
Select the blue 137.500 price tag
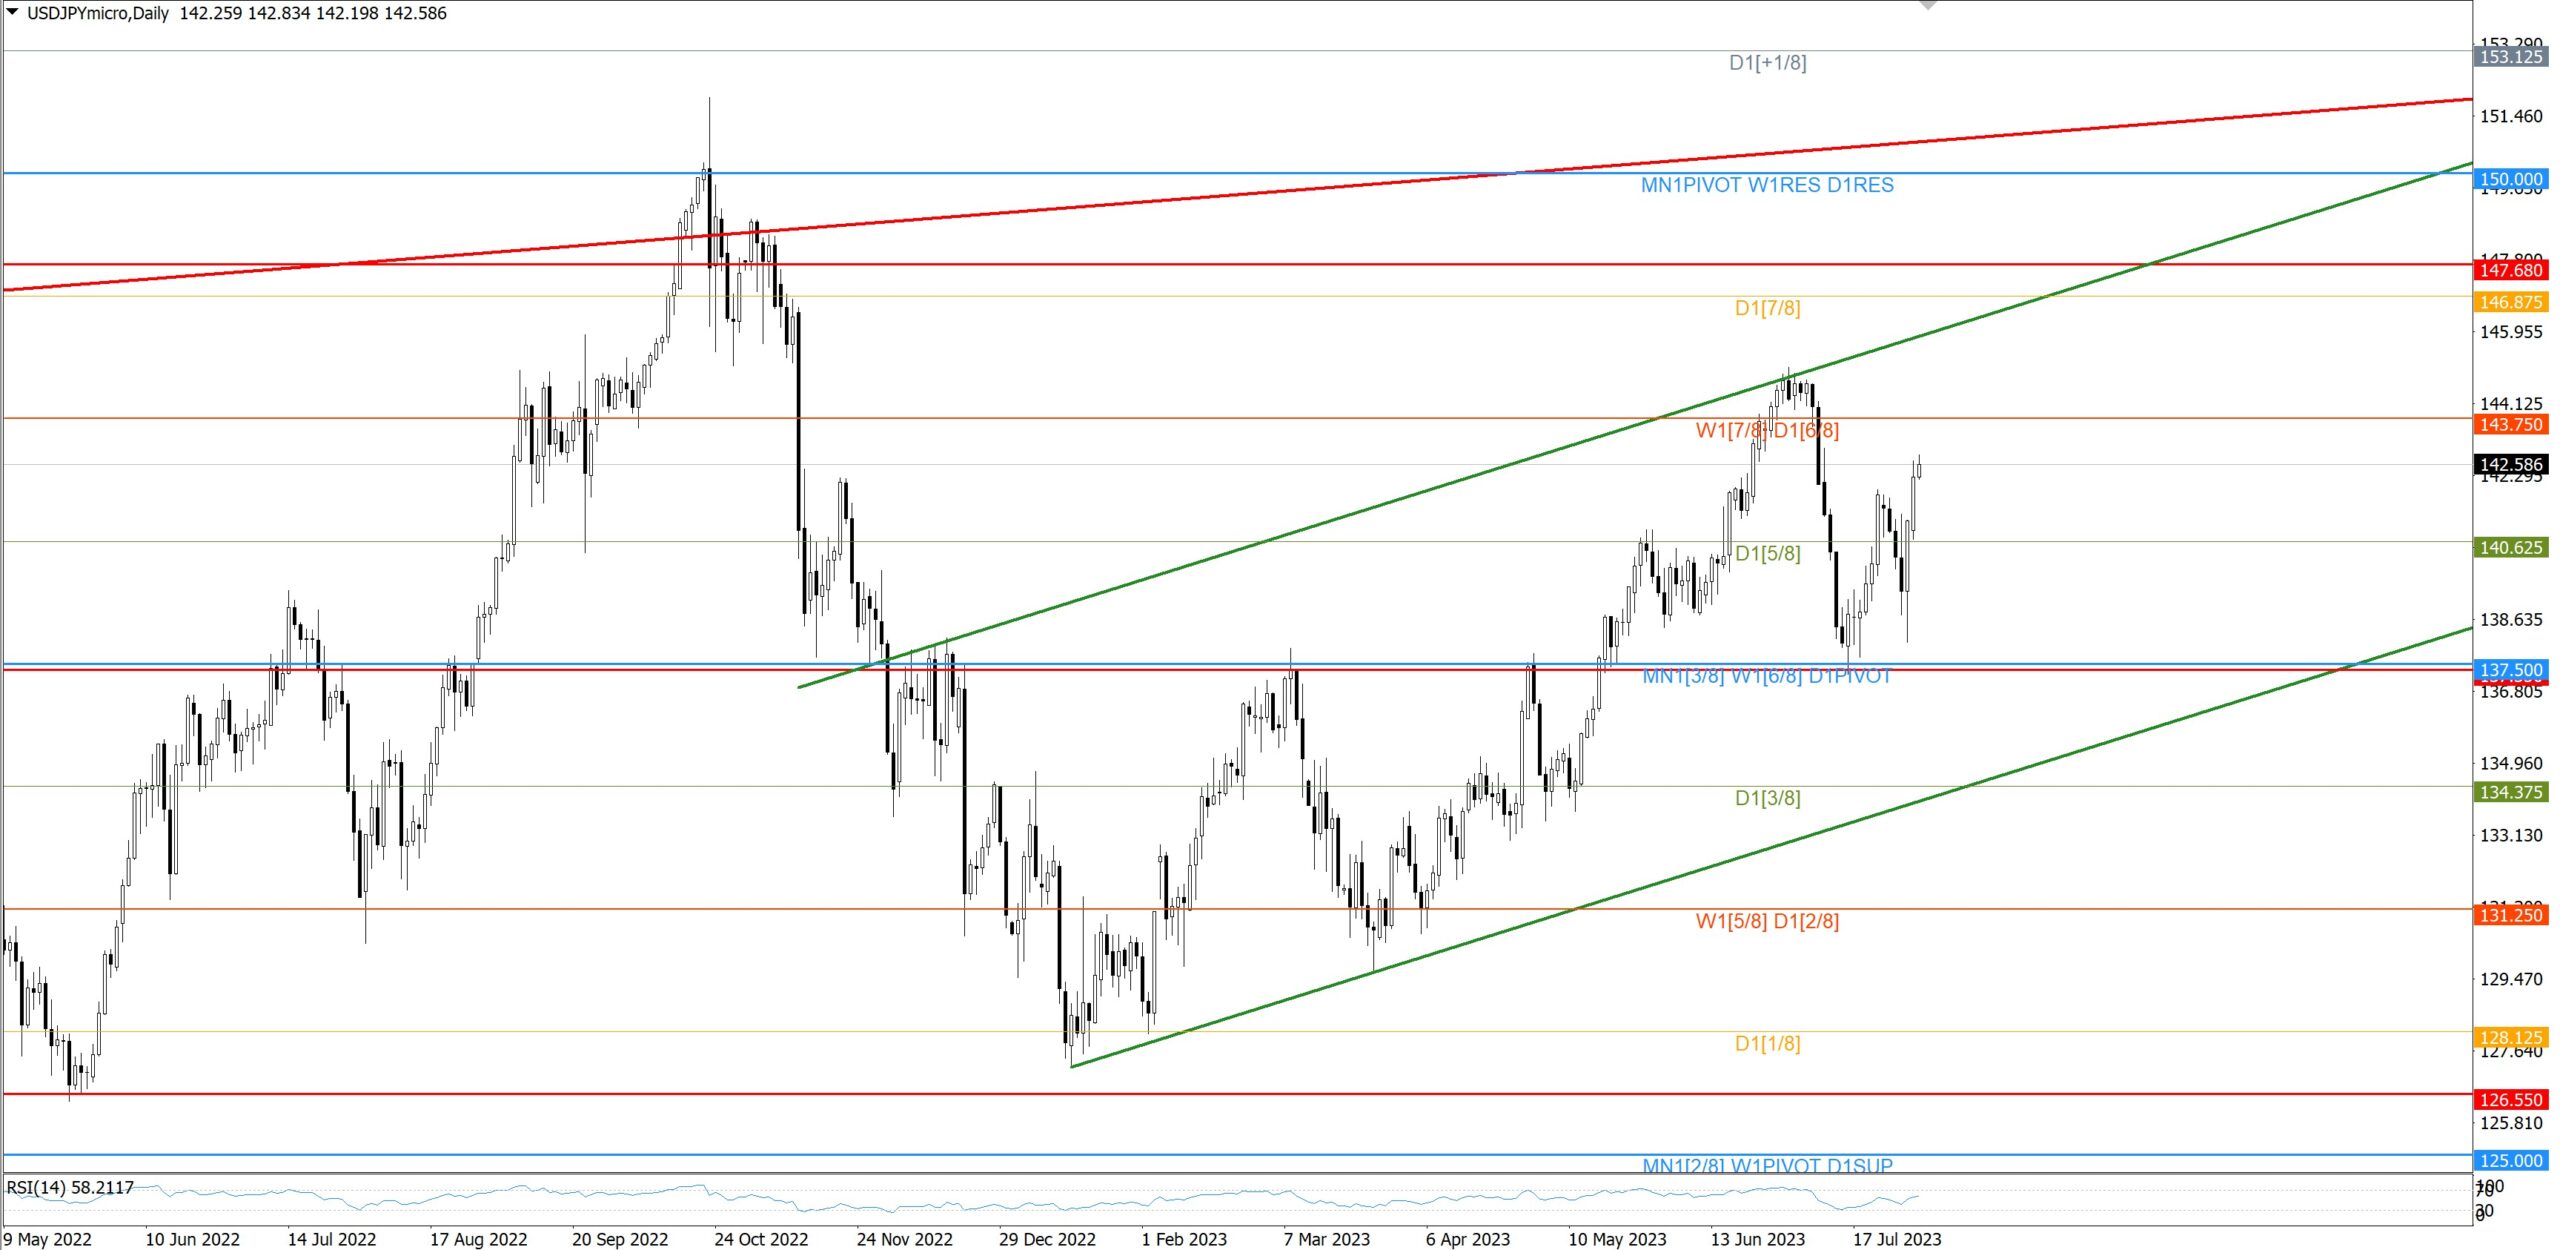coord(2510,670)
